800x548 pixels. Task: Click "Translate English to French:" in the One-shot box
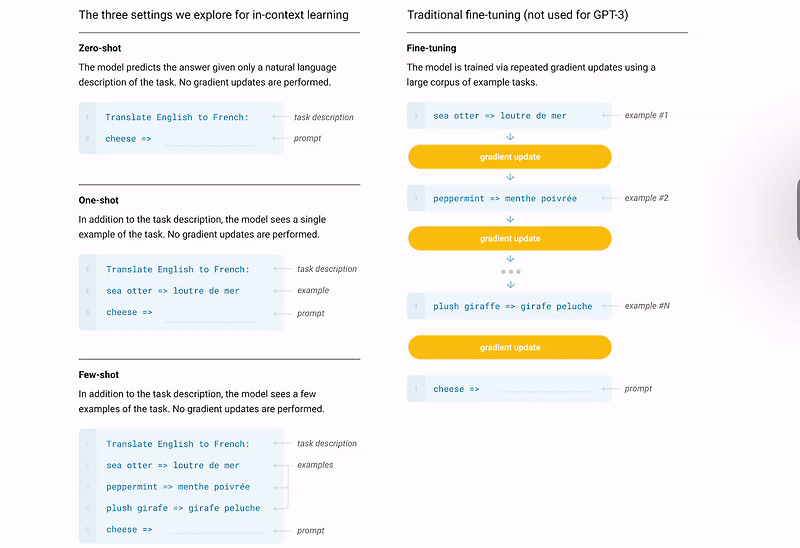point(178,269)
